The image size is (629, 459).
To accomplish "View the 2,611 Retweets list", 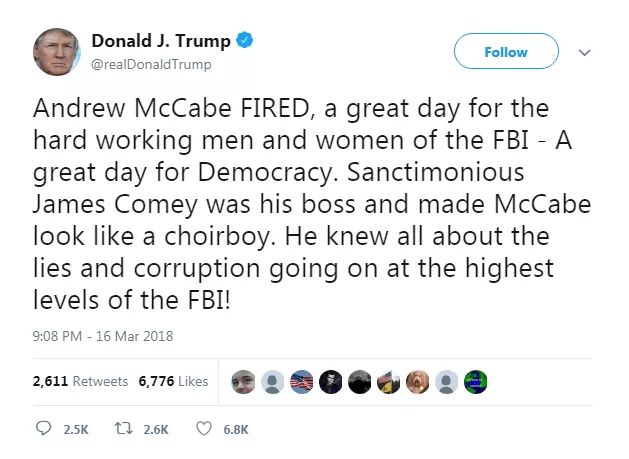I will (80, 381).
